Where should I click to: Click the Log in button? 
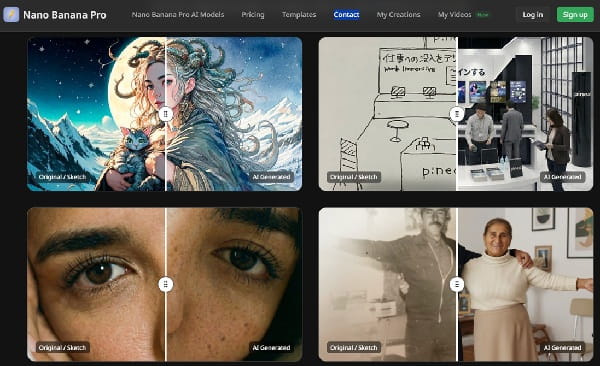click(x=533, y=15)
